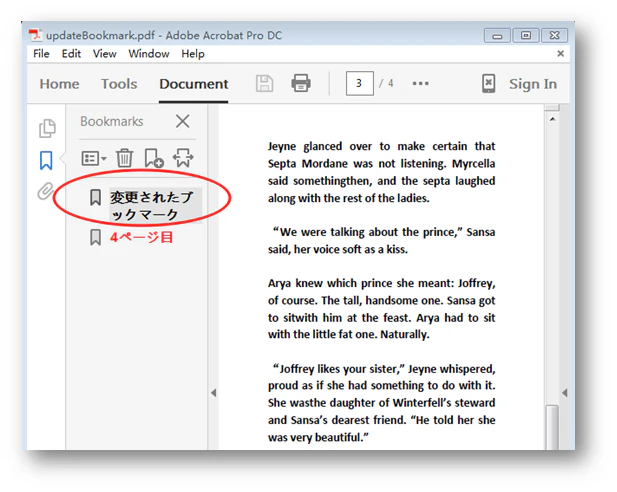Screen dimensions: 617x492
Task: Click the vertical scrollbar thumb
Action: click(552, 427)
